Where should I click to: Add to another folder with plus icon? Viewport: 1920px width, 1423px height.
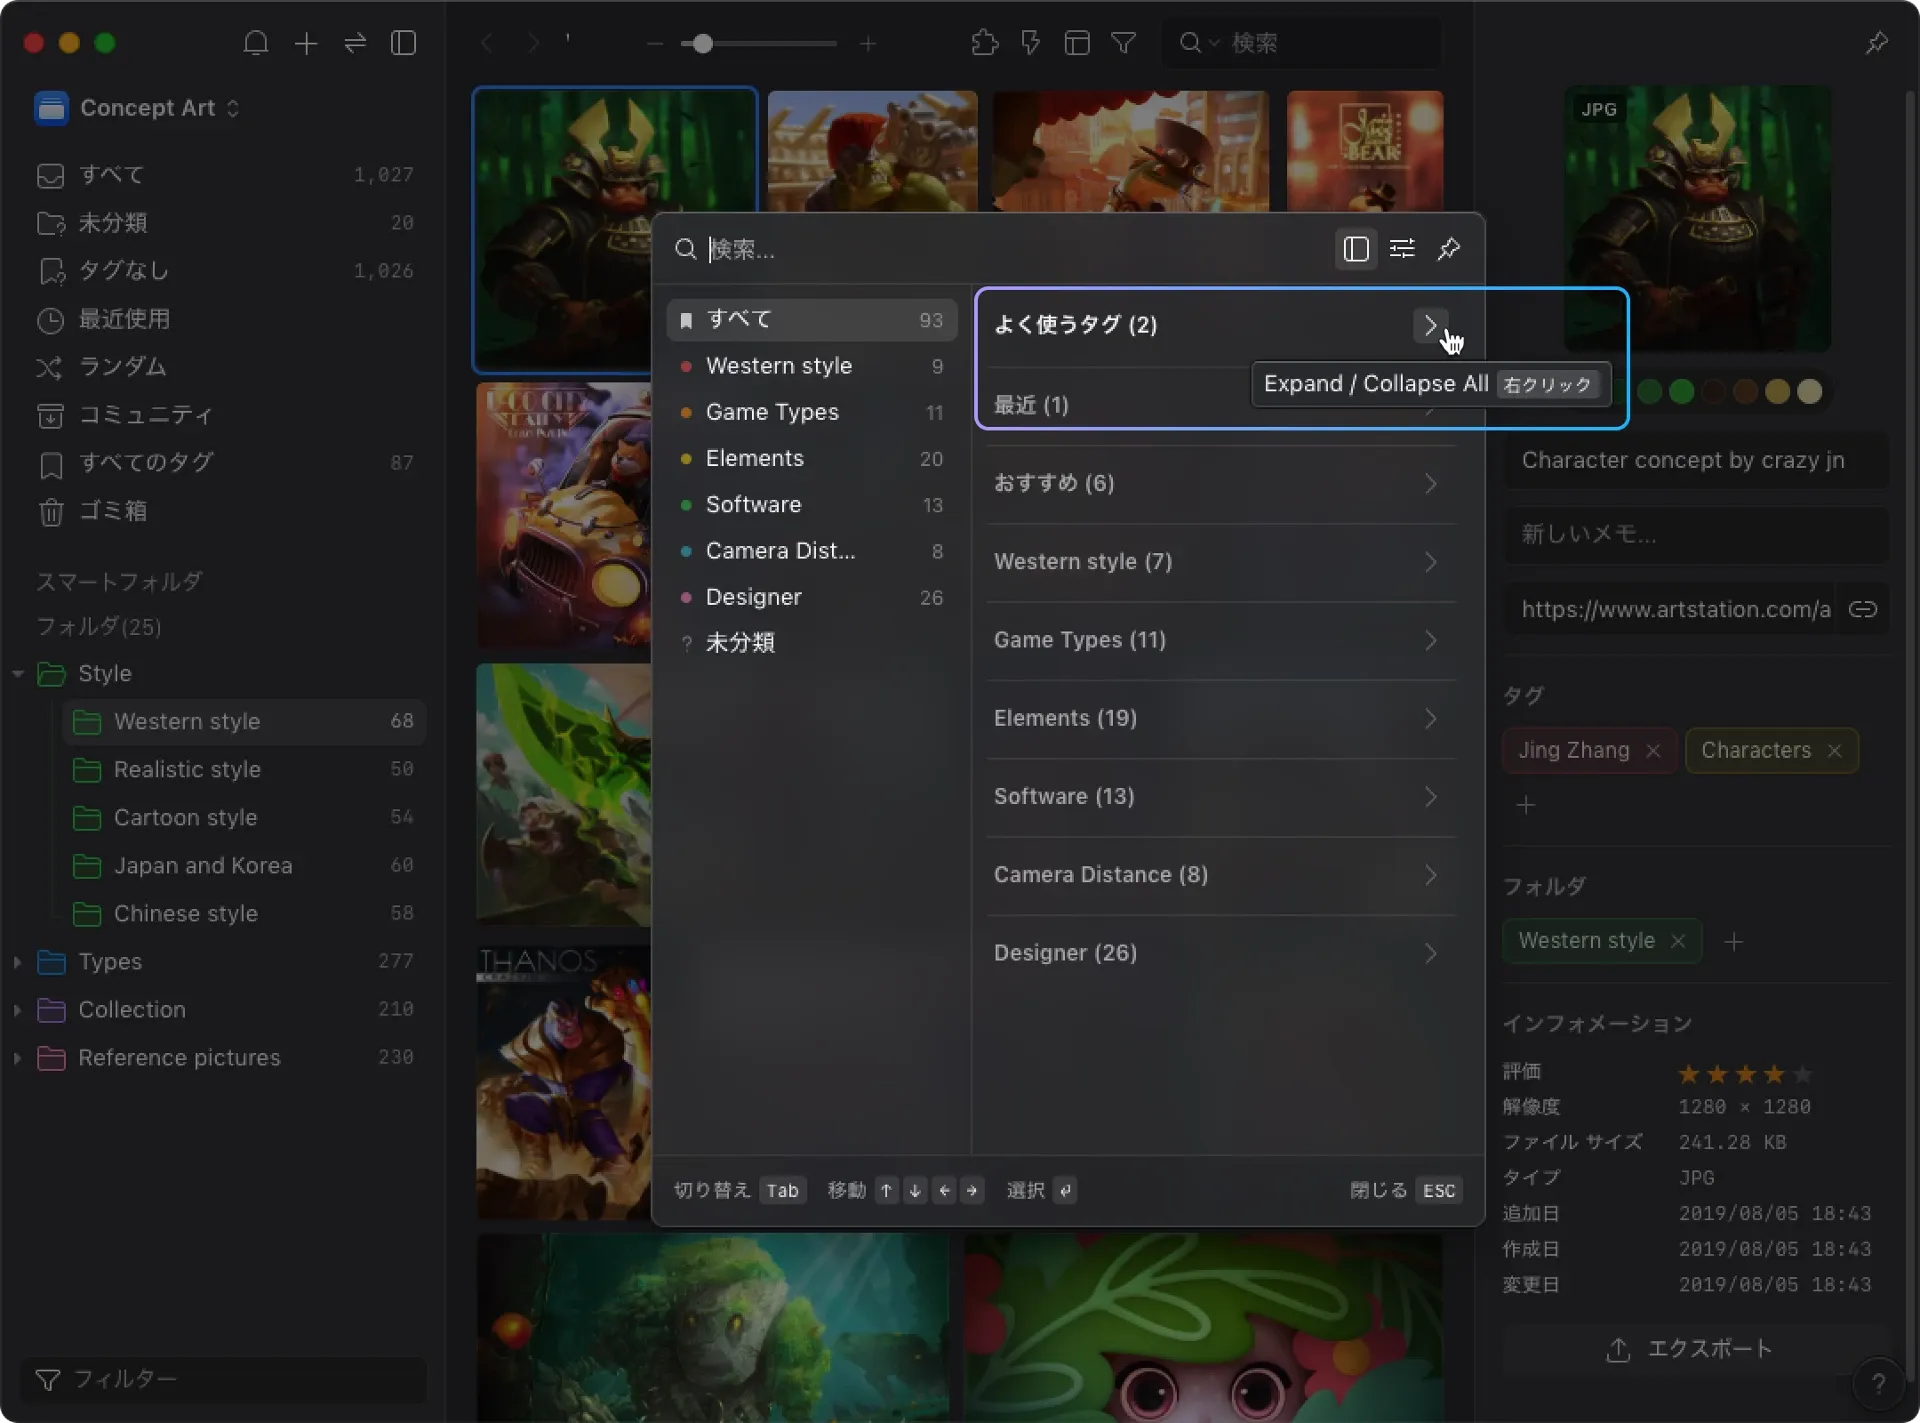coord(1734,941)
